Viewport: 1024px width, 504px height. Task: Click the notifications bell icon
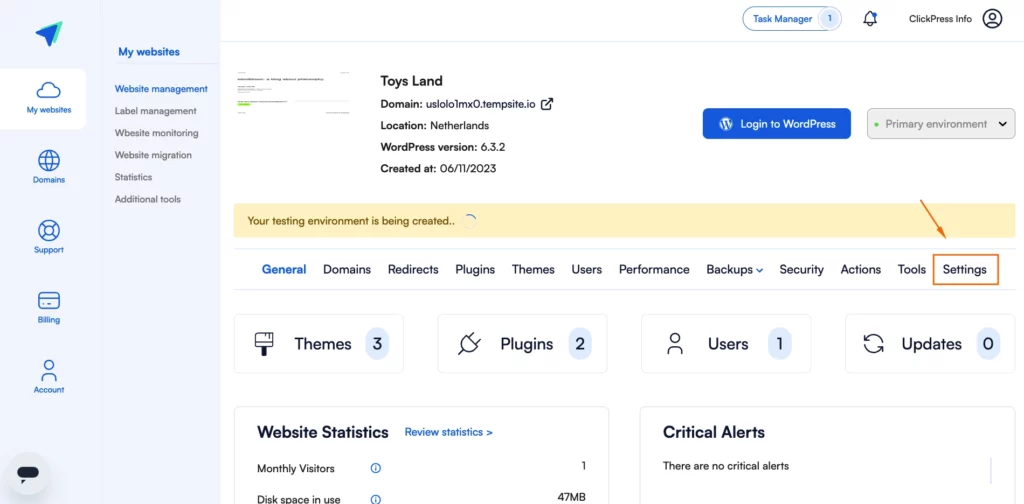pos(870,19)
